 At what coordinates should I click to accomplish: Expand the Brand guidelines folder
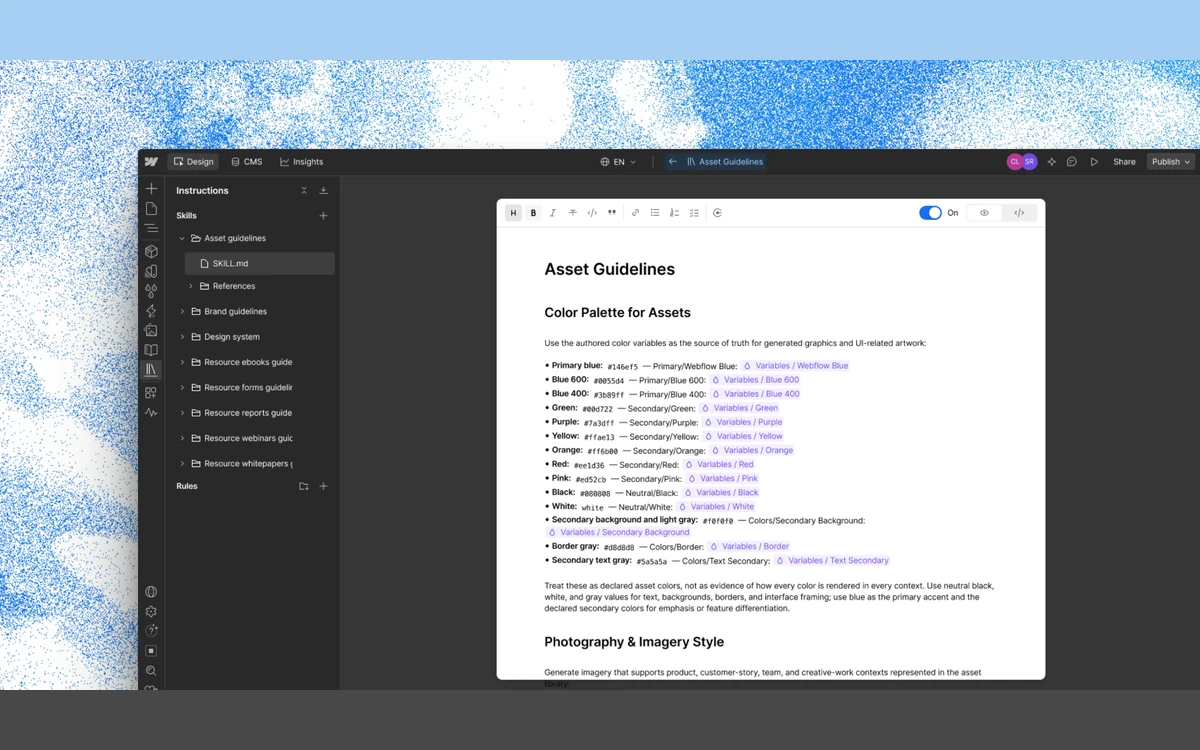182,312
